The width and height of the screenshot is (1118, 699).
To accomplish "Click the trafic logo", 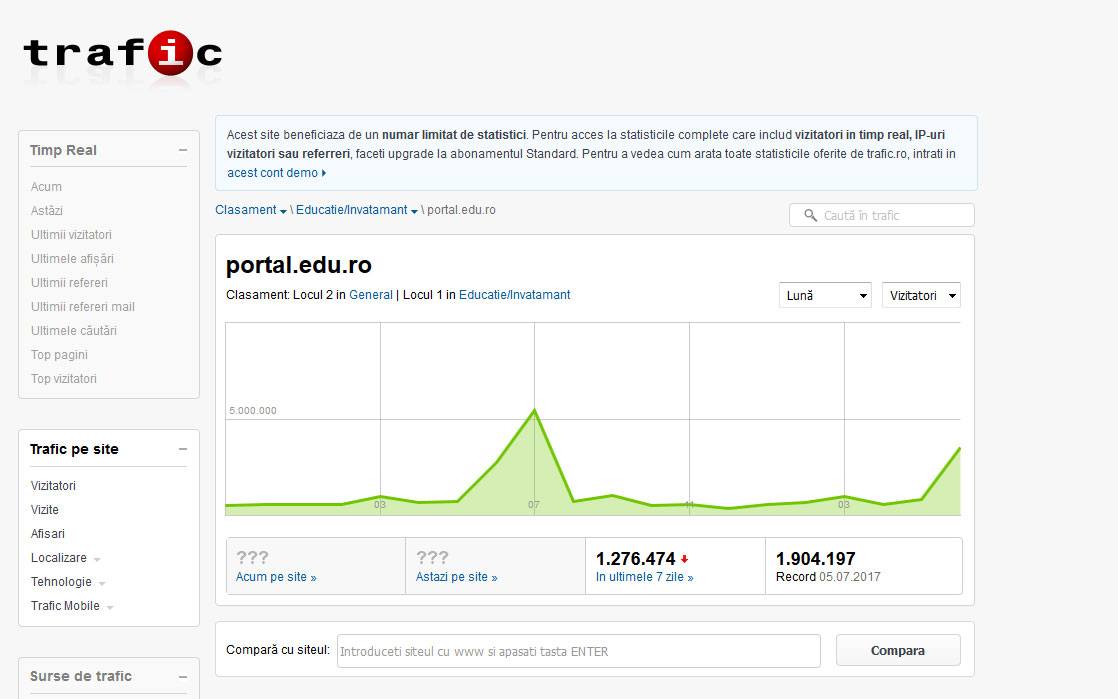I will pos(122,53).
